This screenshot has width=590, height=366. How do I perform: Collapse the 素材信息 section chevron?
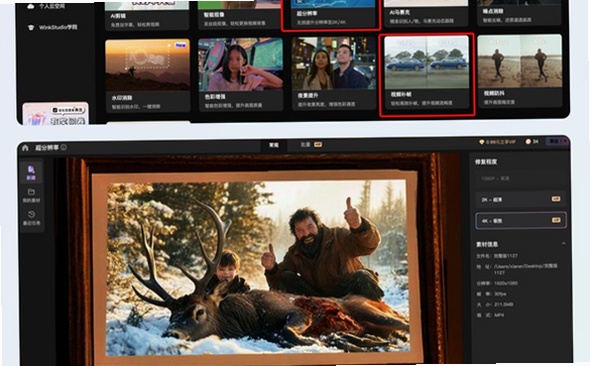[x=563, y=244]
